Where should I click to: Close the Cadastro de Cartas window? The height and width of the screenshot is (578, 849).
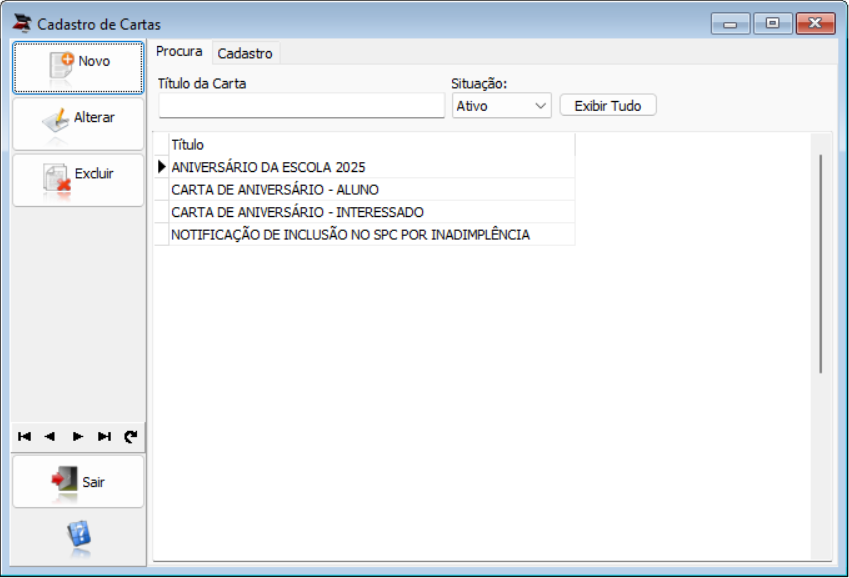(815, 23)
